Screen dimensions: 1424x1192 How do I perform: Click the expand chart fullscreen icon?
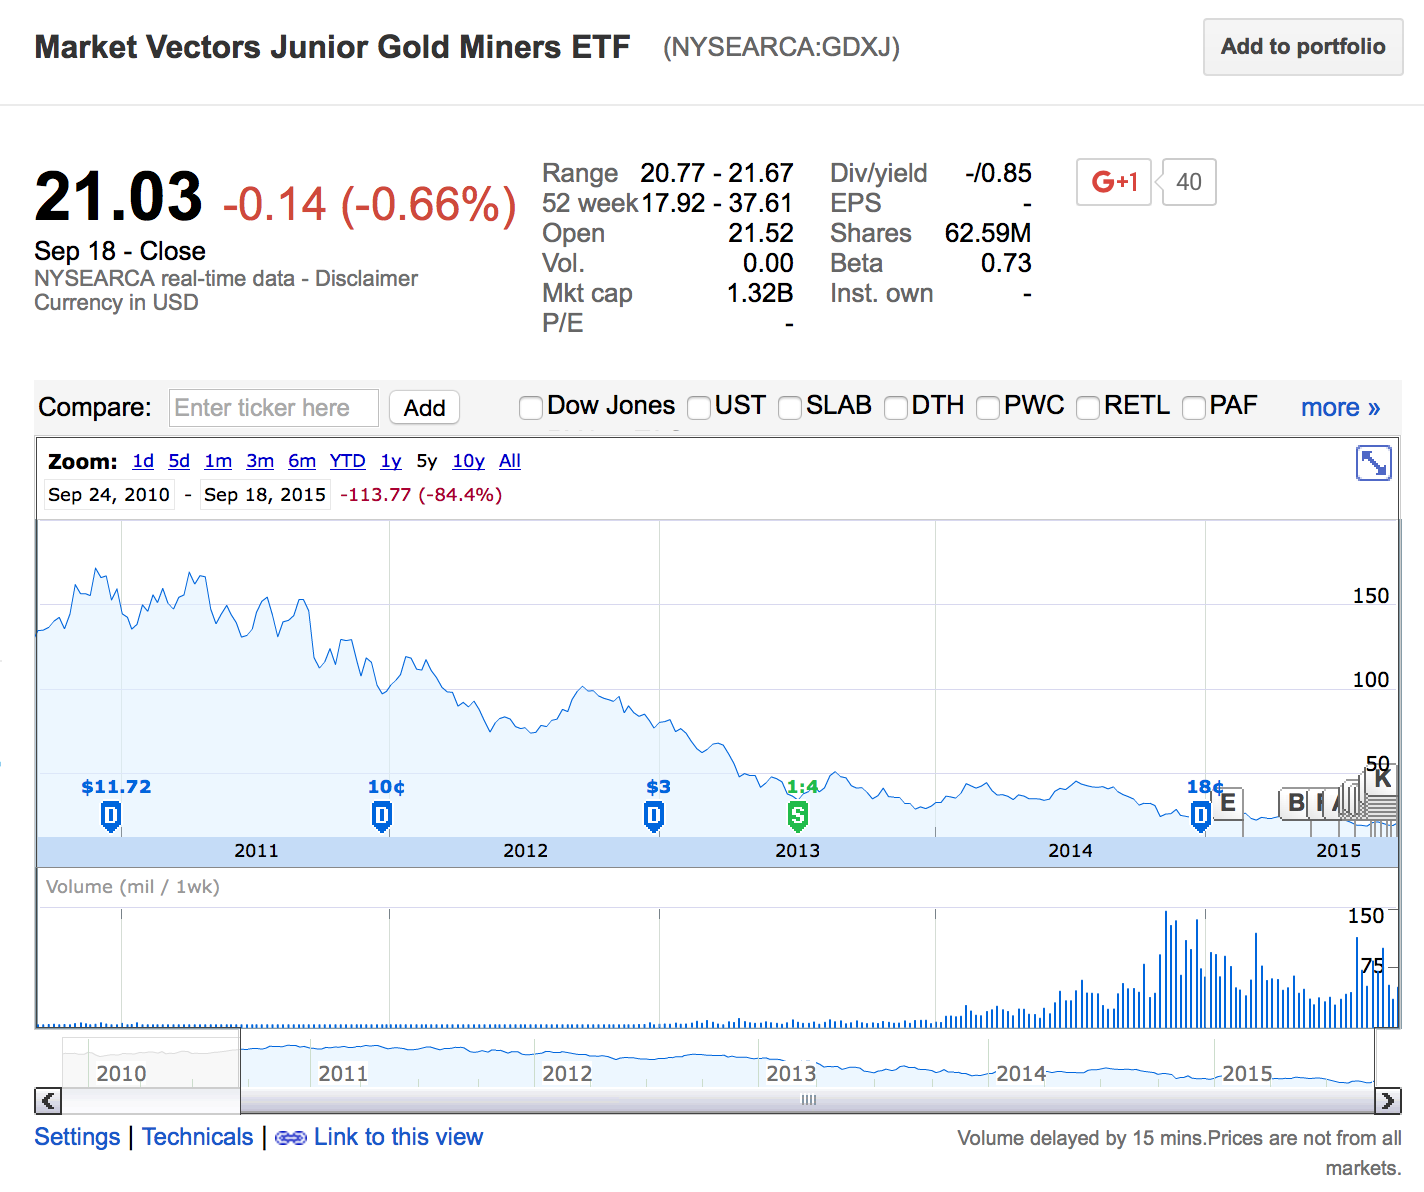point(1373,463)
